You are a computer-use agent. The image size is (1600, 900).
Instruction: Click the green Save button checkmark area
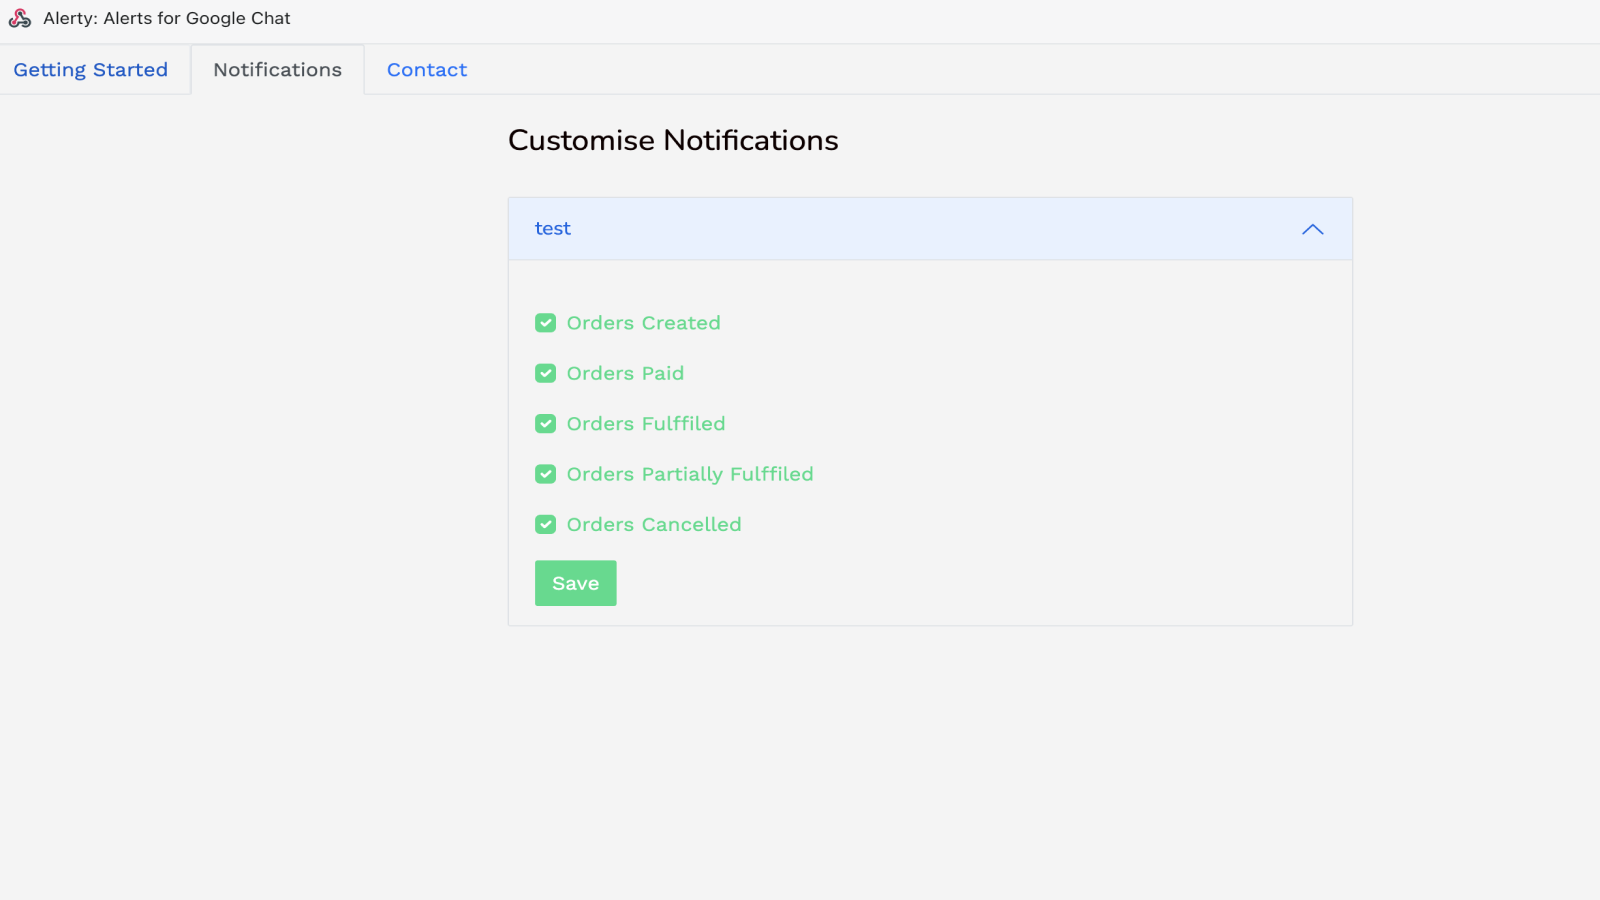click(x=575, y=583)
